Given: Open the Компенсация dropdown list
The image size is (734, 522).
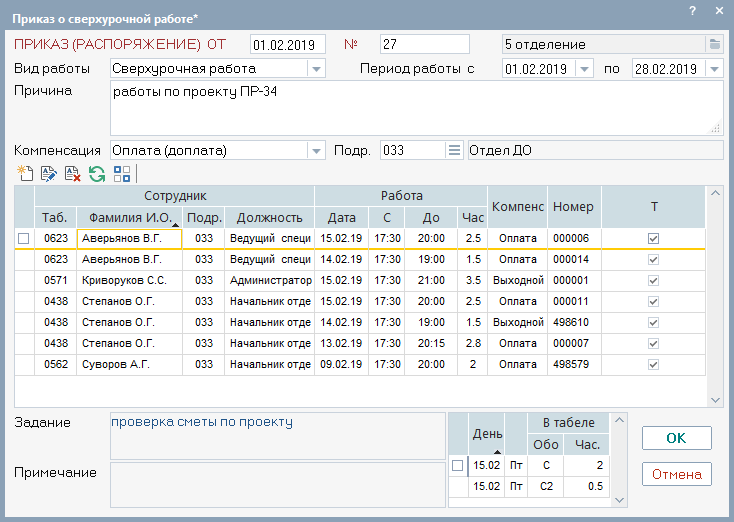Looking at the screenshot, I should click(x=316, y=150).
